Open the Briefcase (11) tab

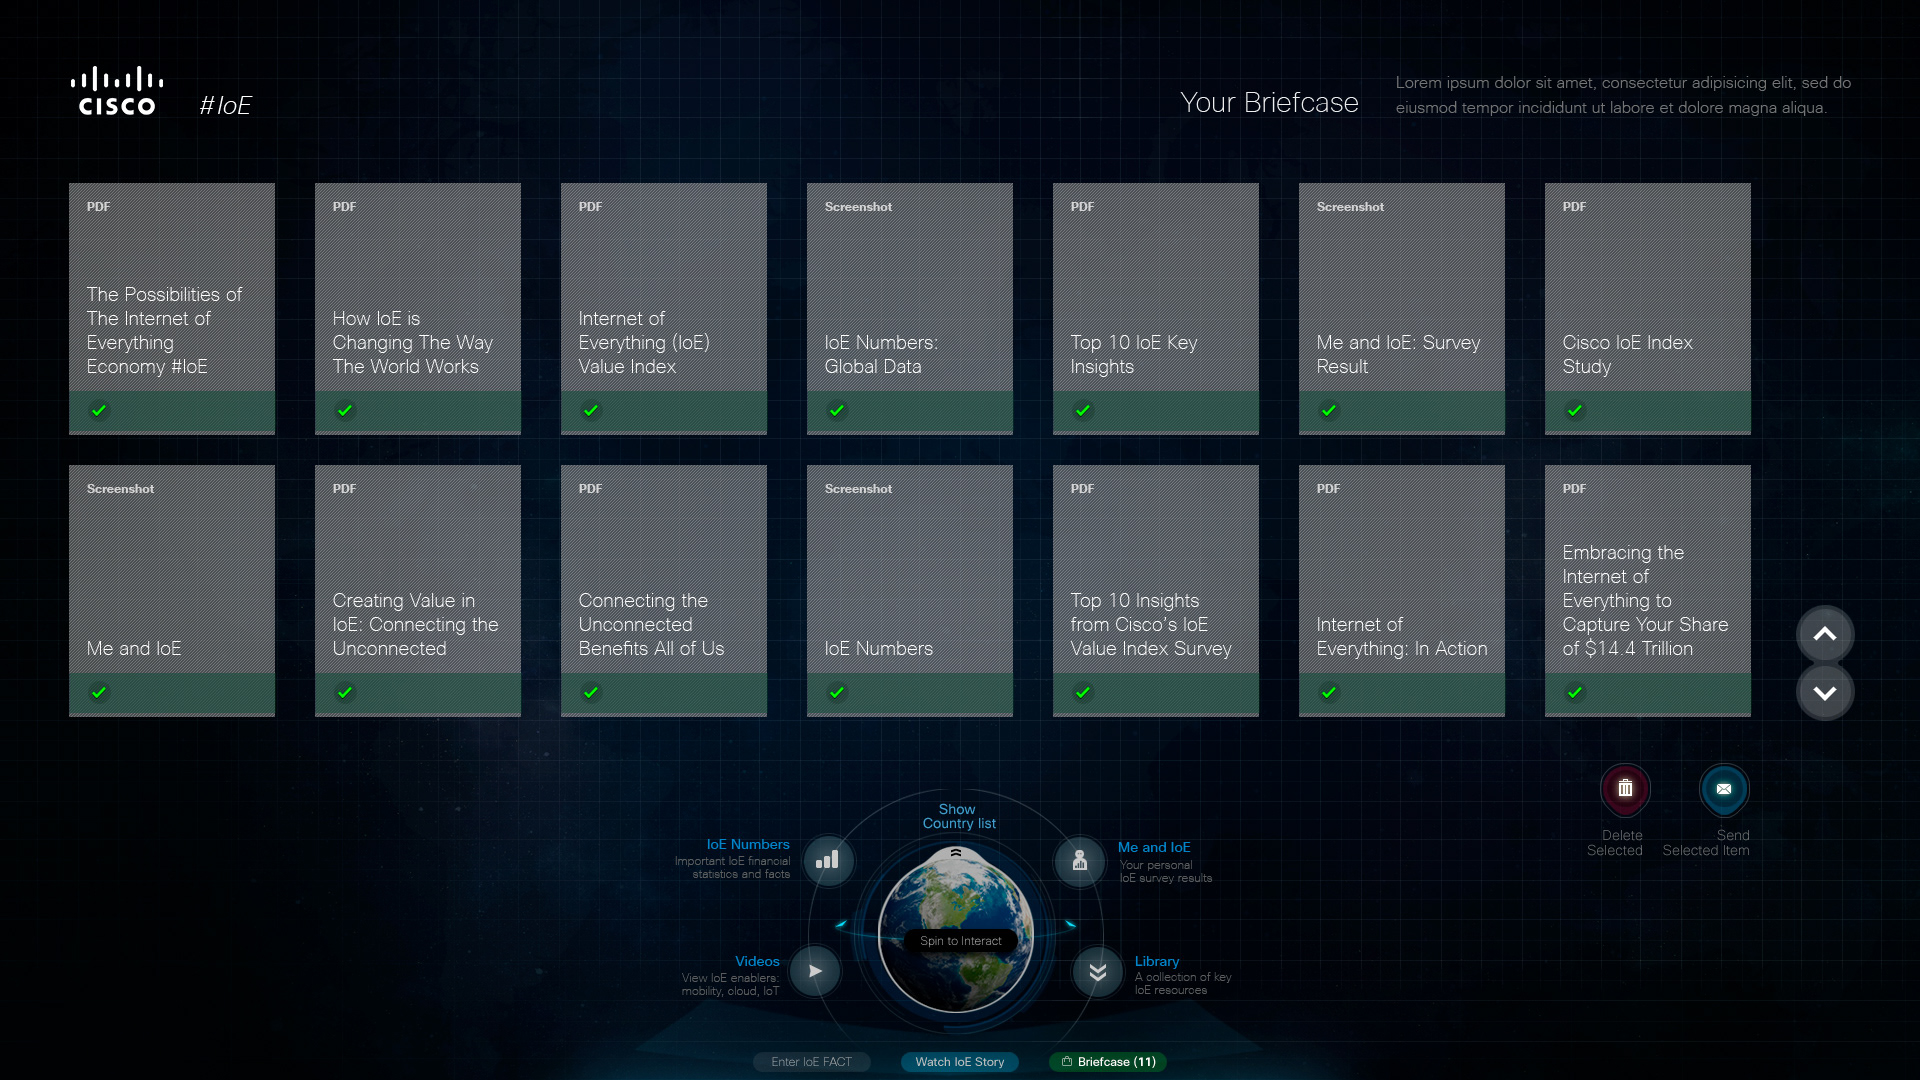pyautogui.click(x=1108, y=1062)
